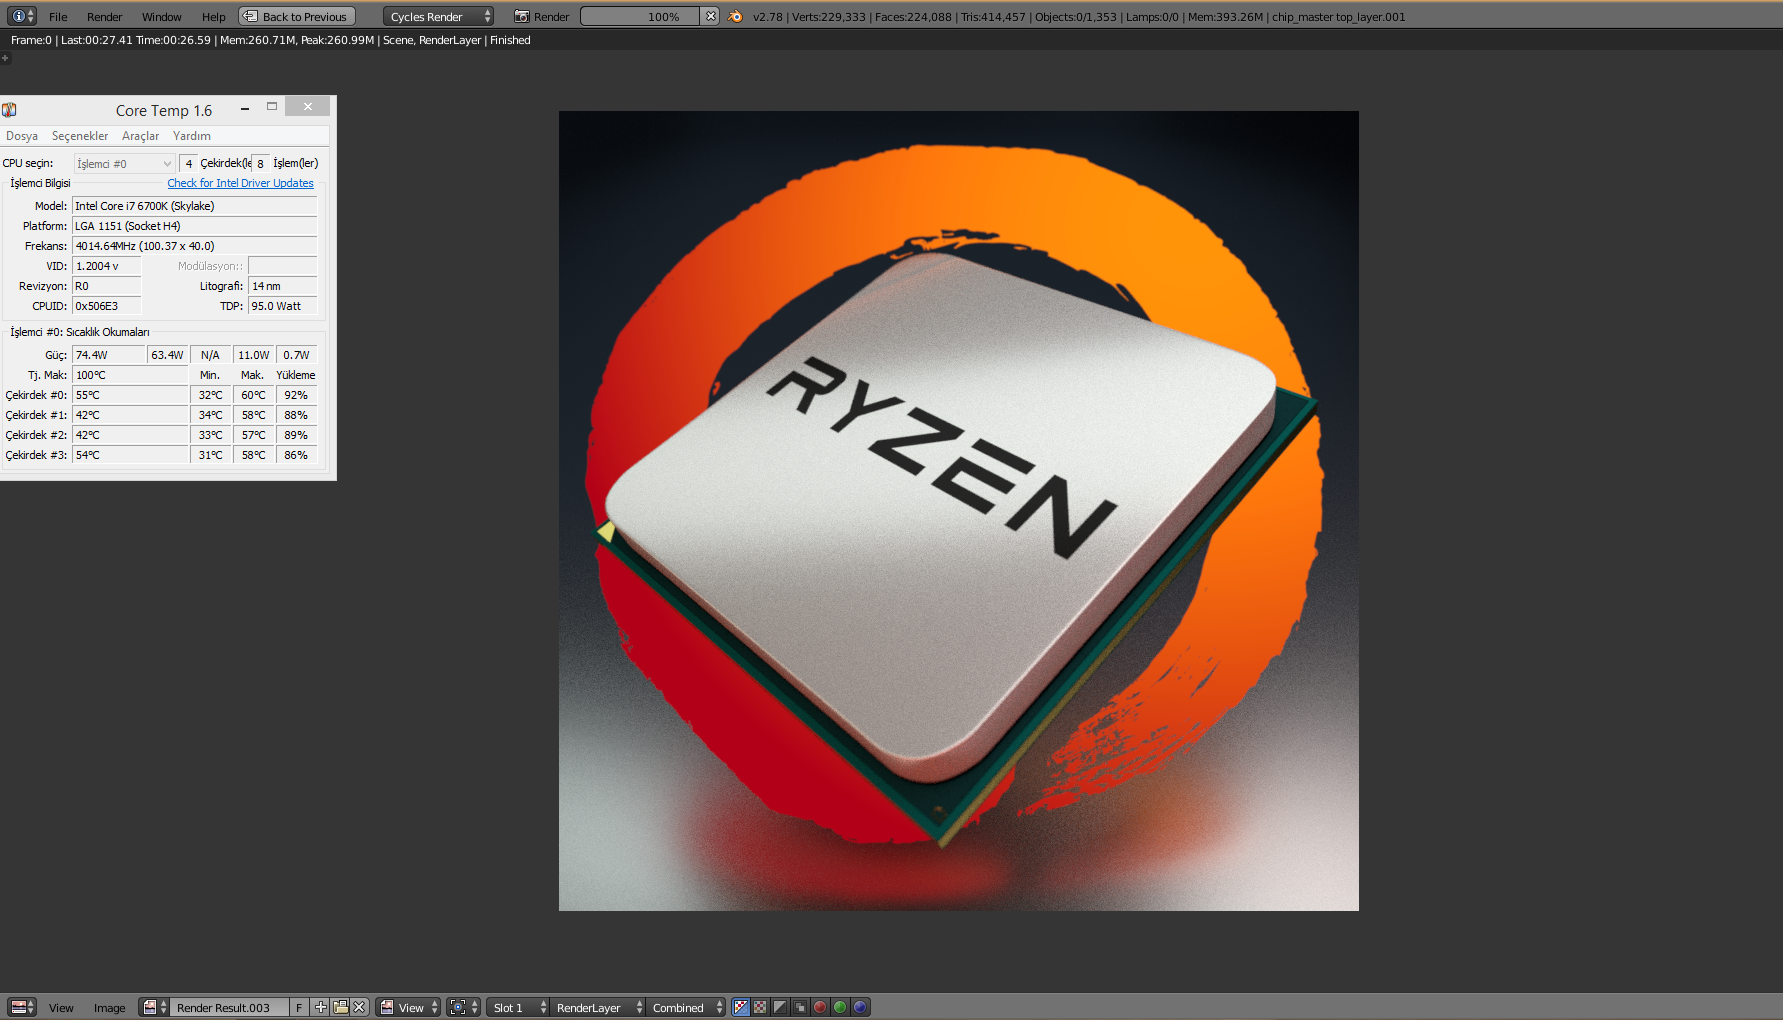The width and height of the screenshot is (1783, 1020).
Task: Toggle Alpha channel display icon
Action: click(x=780, y=1007)
